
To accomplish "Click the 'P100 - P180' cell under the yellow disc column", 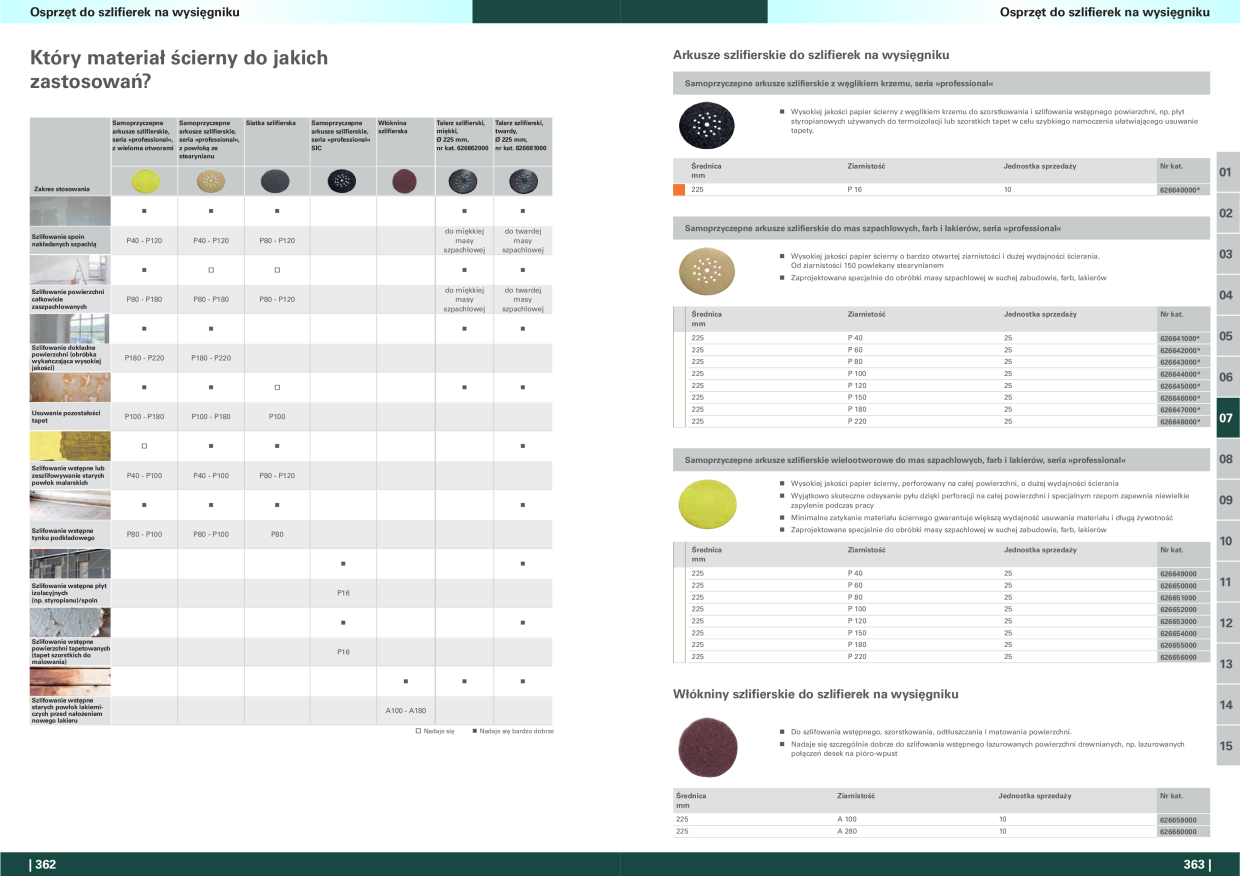I will point(144,416).
